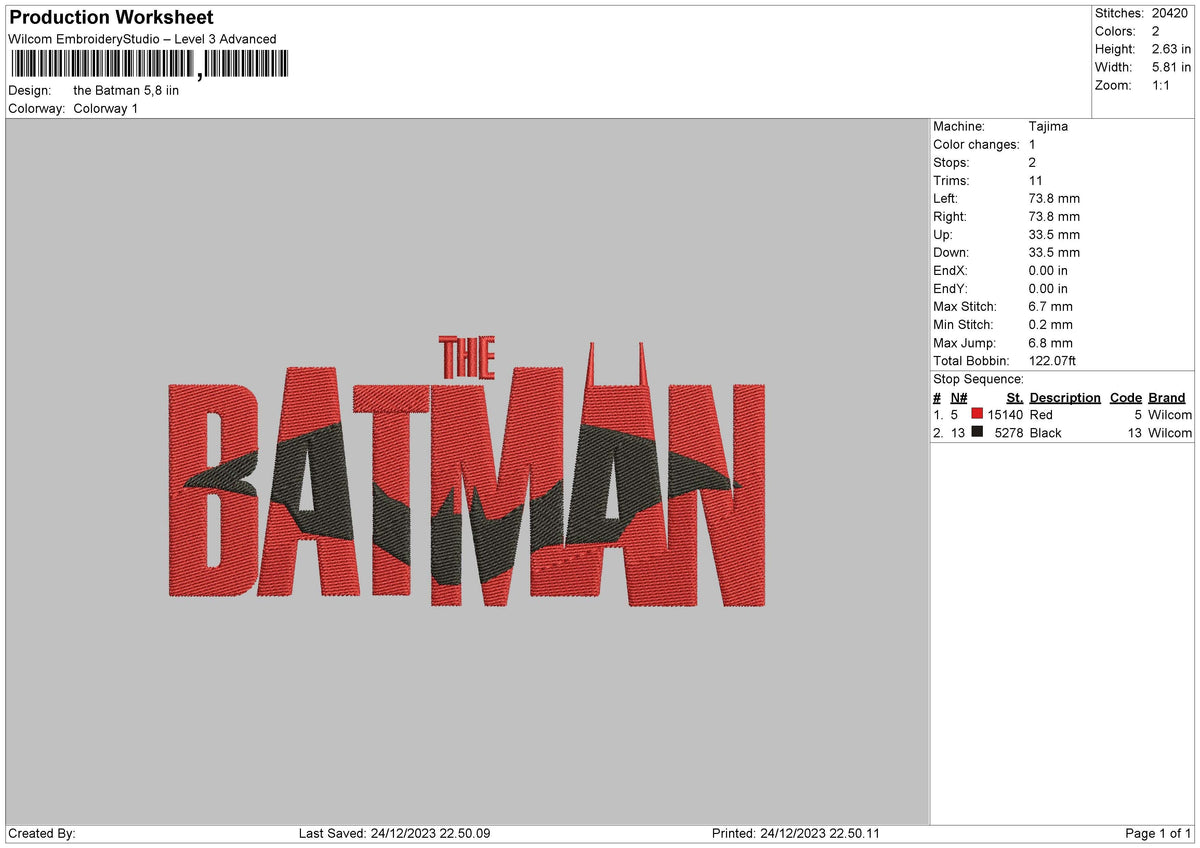Click the barcode below the title
Viewport: 1200px width, 848px height.
point(148,65)
